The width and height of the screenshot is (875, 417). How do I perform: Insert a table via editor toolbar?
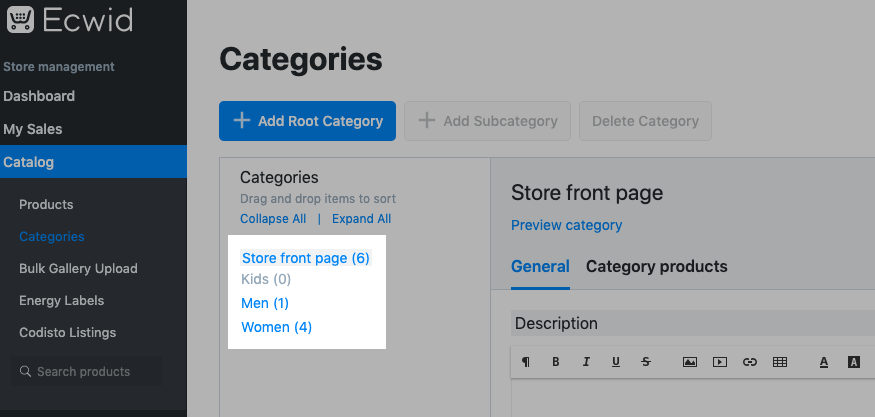780,362
